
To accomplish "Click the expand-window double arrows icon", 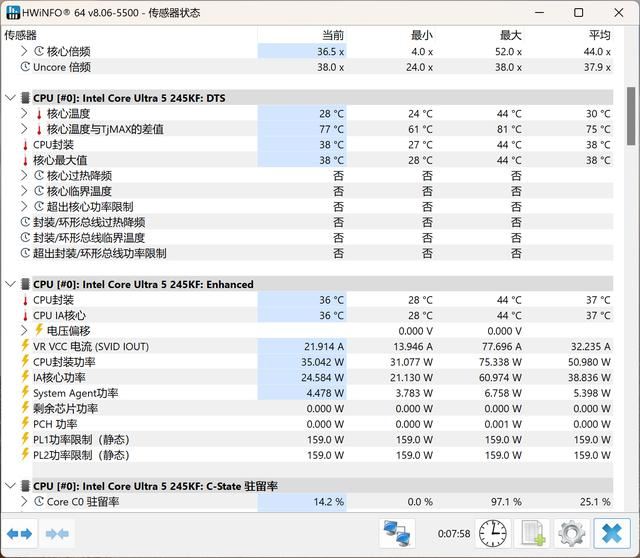I will [x=19, y=534].
